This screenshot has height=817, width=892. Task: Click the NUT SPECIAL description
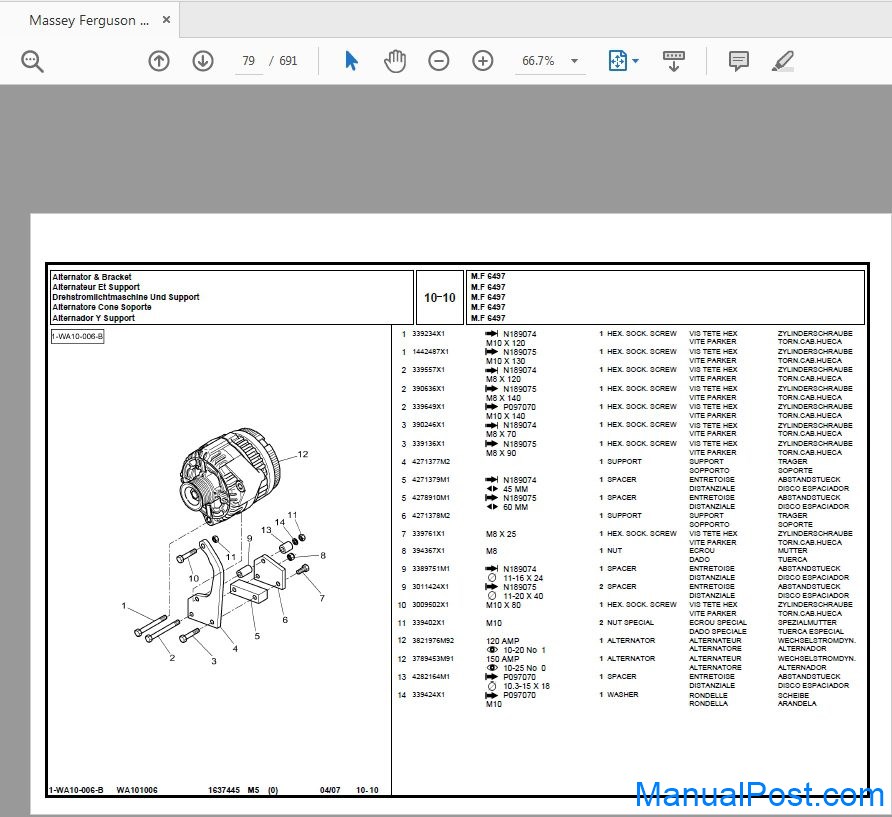coord(630,622)
